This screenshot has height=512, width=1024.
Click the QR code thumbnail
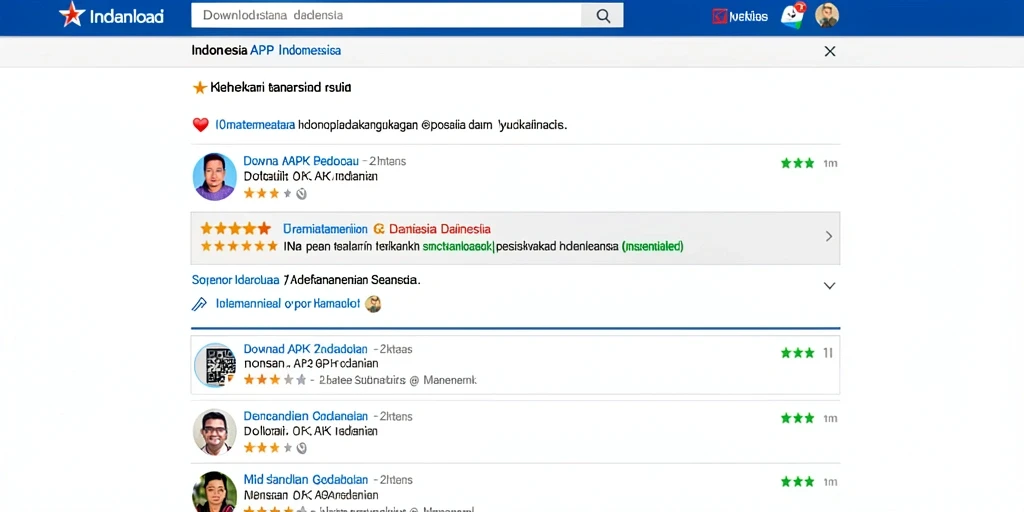[x=216, y=366]
